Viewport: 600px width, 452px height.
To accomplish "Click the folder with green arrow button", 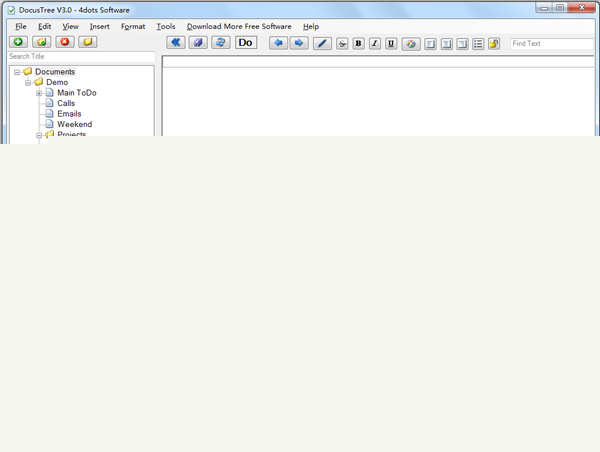I will 42,42.
